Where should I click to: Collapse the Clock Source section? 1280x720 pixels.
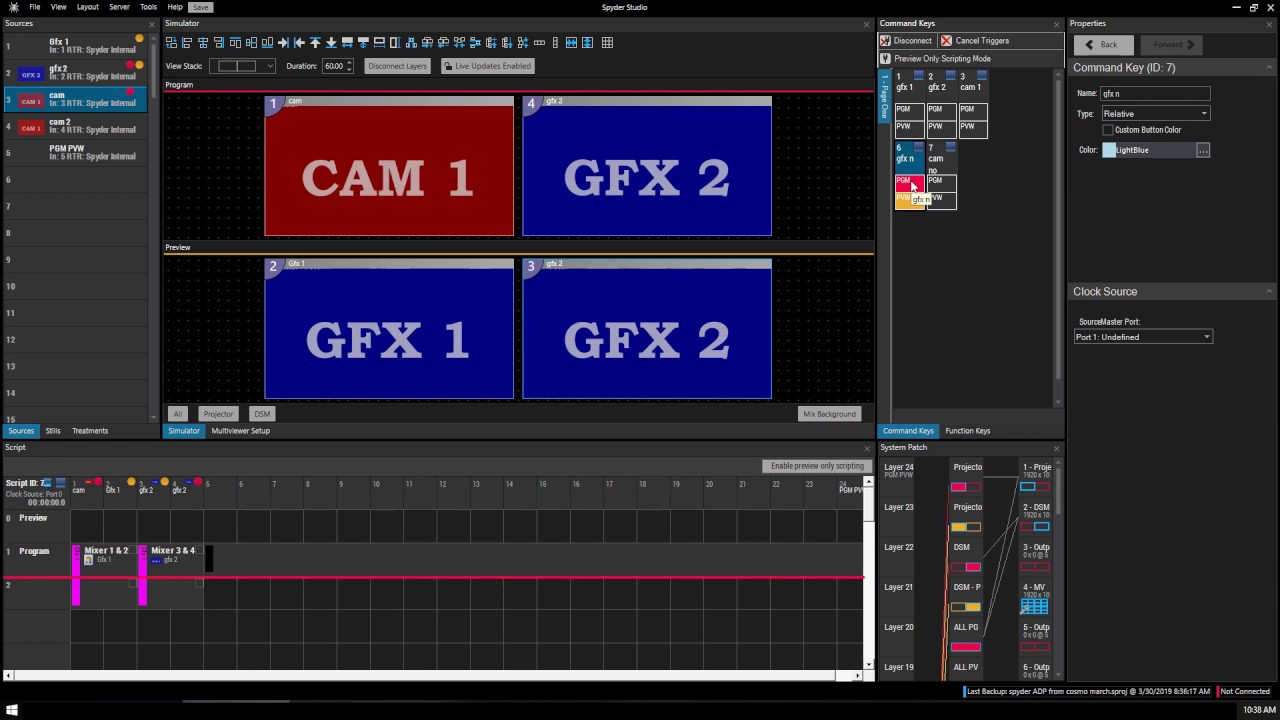(x=1269, y=292)
